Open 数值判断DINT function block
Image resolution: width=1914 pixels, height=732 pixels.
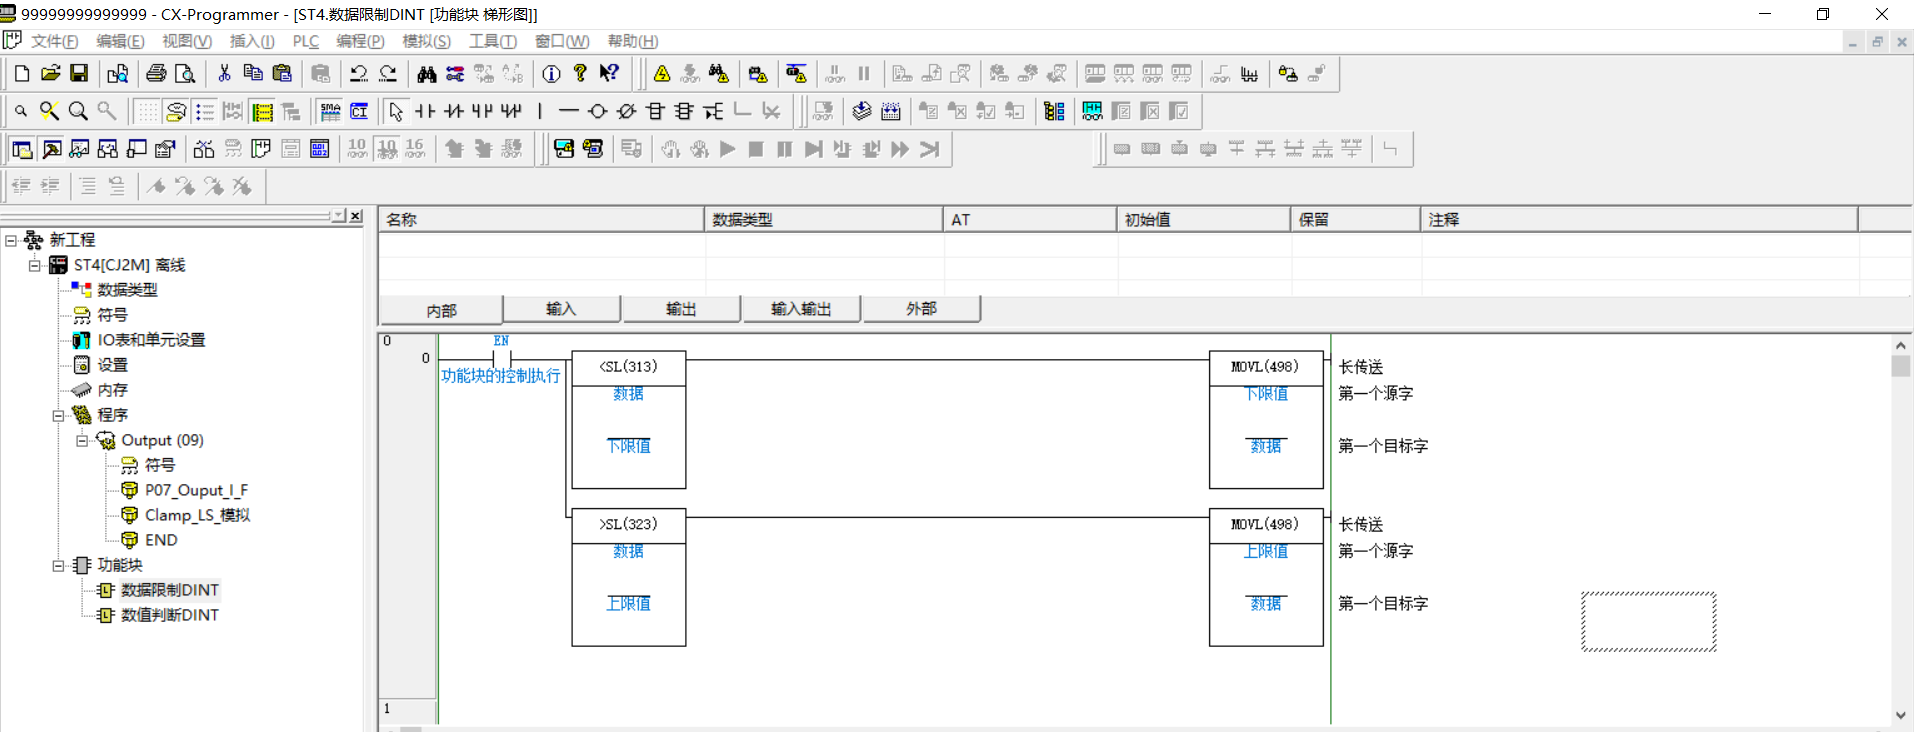(169, 615)
